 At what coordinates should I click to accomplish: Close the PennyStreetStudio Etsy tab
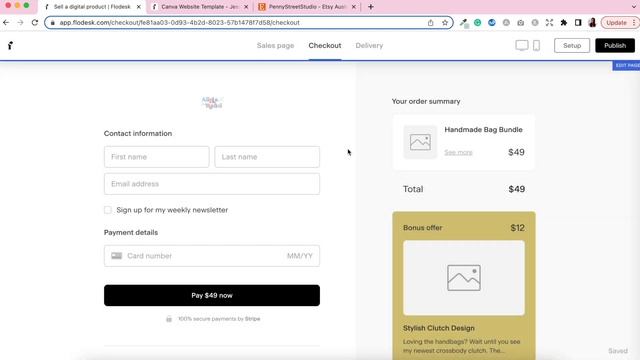tap(354, 7)
